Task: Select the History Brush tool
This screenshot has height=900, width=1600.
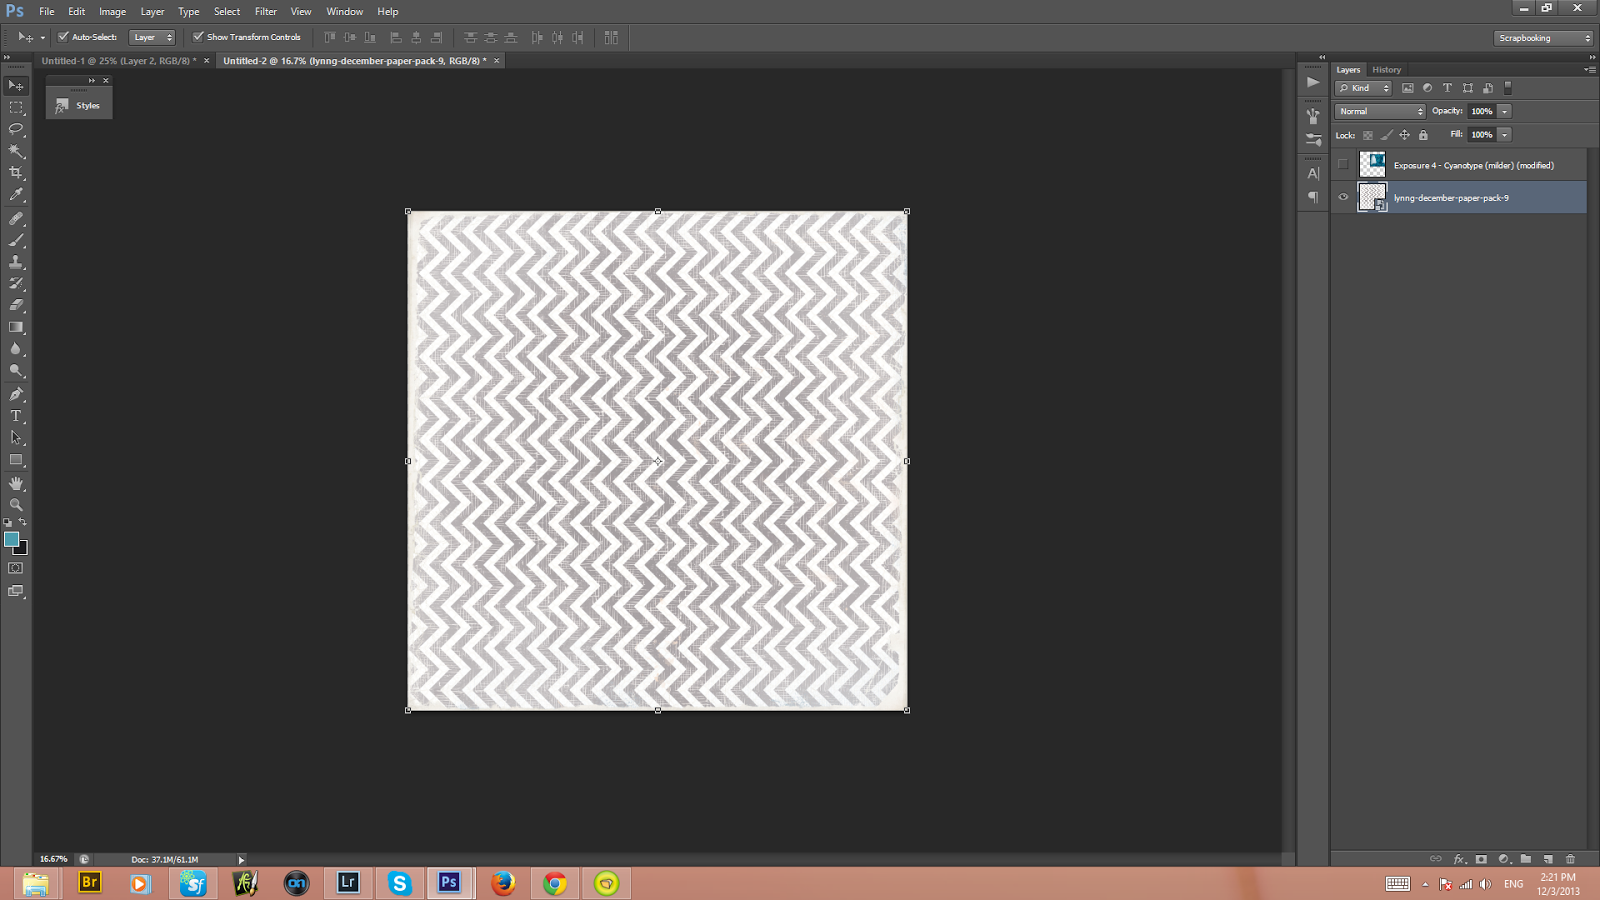Action: (16, 284)
